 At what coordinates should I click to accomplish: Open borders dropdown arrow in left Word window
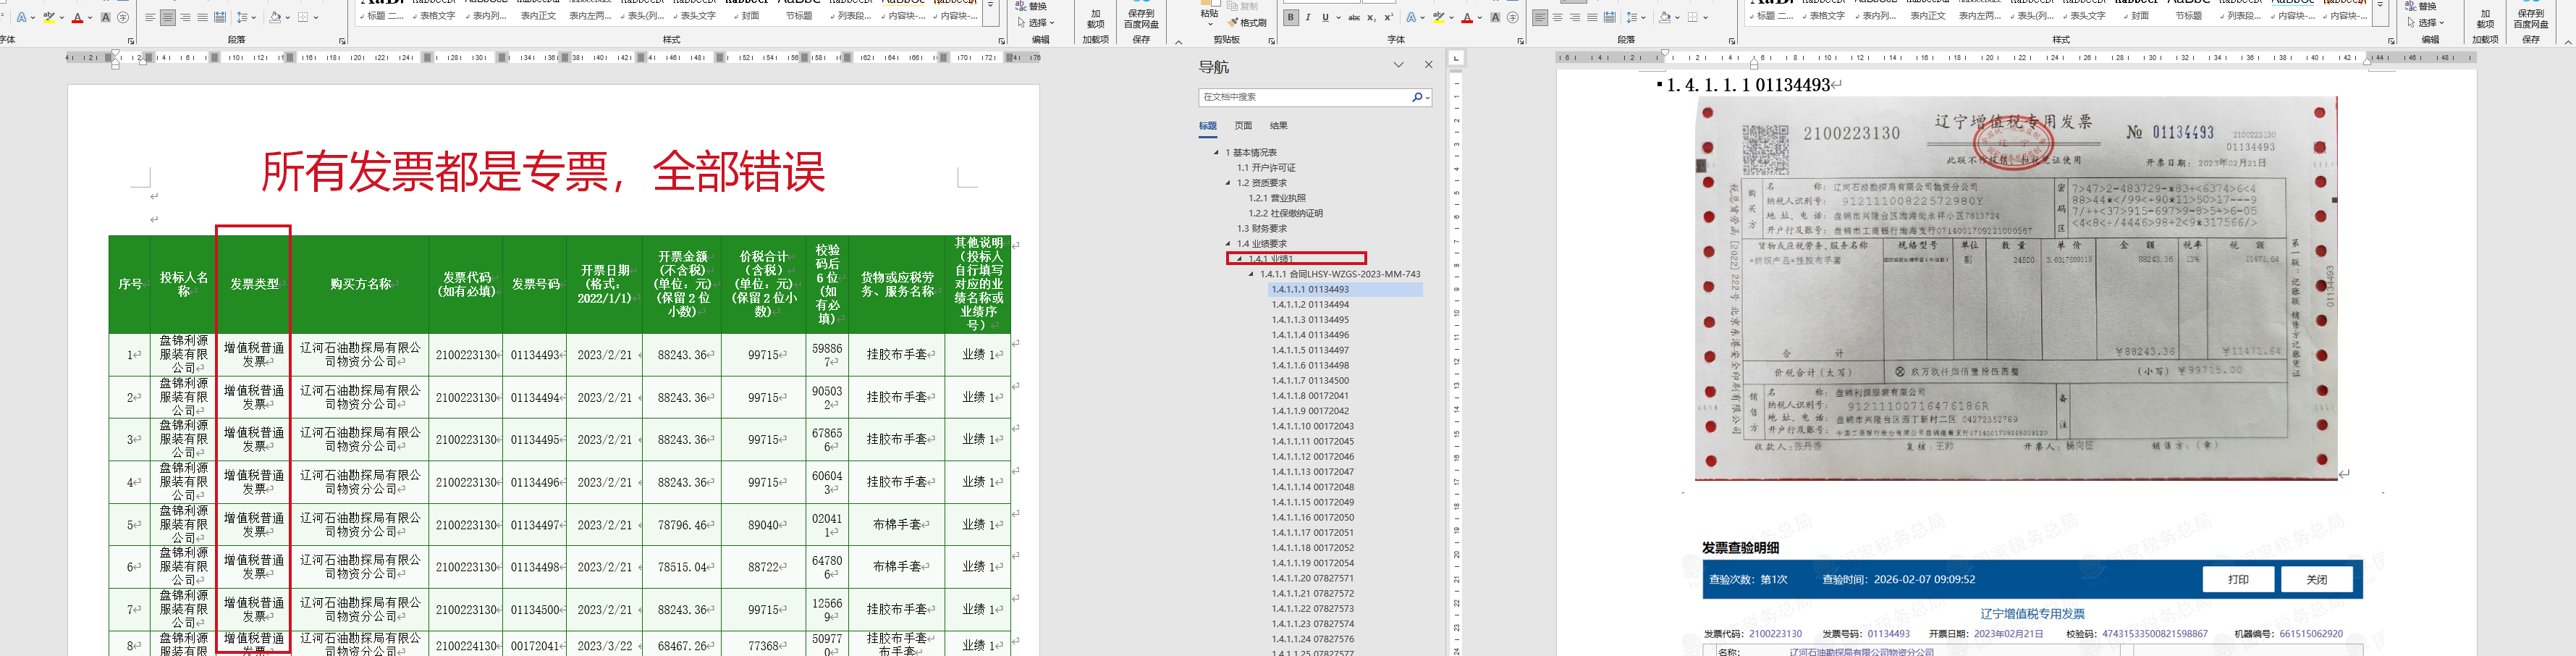coord(316,18)
